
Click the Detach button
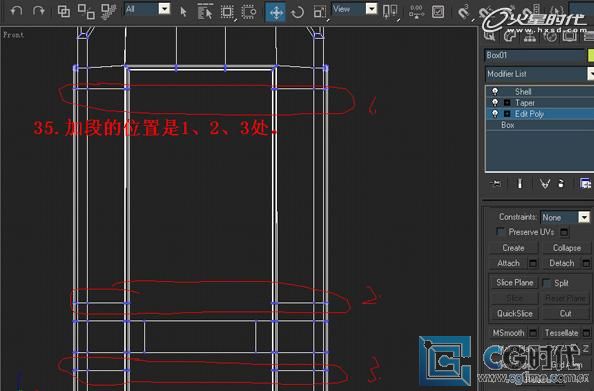[561, 263]
